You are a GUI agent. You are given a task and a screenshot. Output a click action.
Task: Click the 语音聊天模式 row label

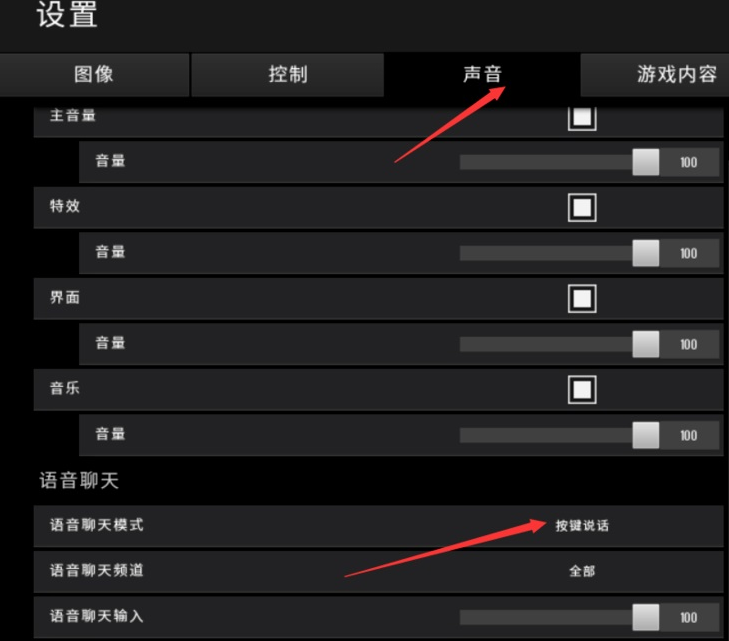tap(97, 525)
